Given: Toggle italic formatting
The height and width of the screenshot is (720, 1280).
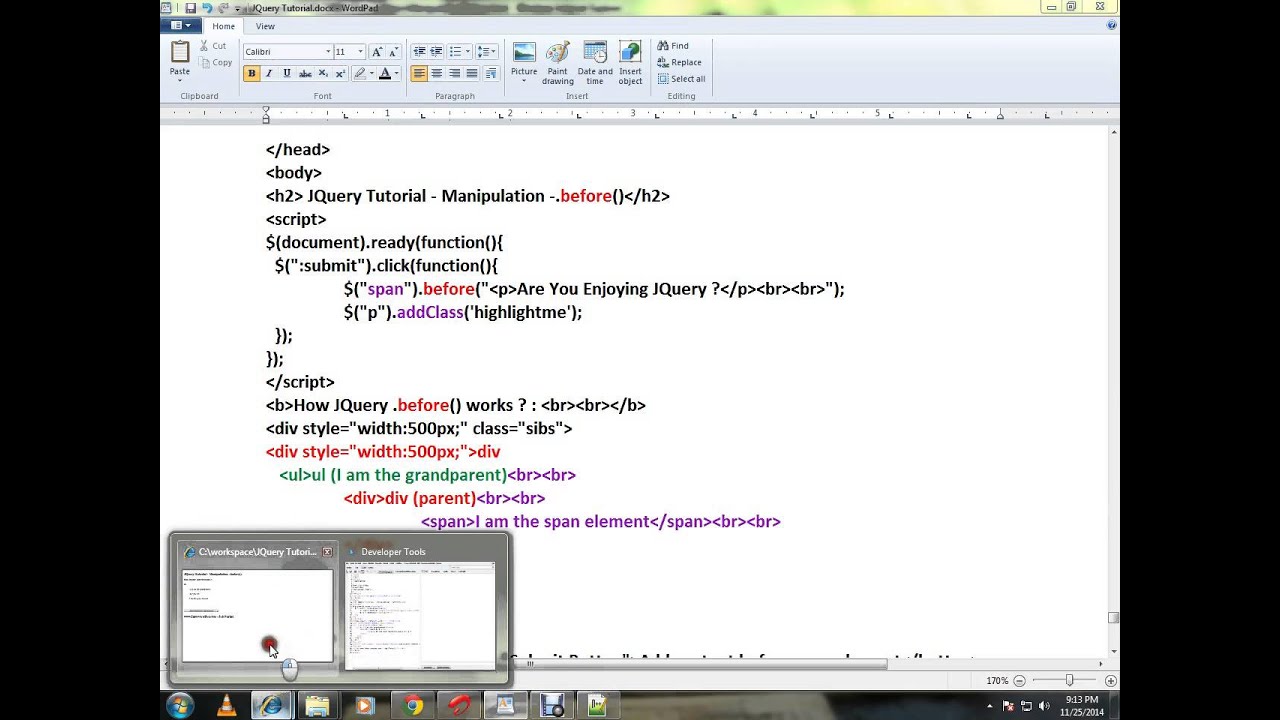Looking at the screenshot, I should coord(269,73).
